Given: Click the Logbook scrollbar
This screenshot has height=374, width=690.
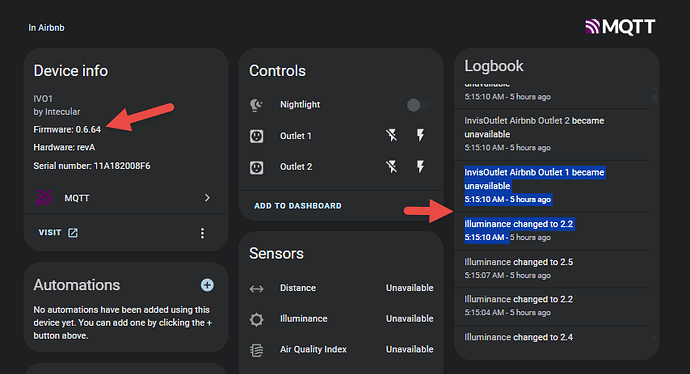Looking at the screenshot, I should [655, 98].
